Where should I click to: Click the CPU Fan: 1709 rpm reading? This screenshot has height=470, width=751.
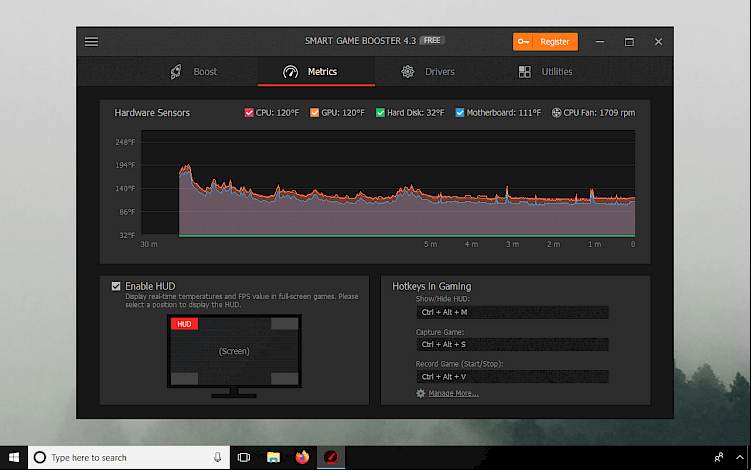click(x=599, y=113)
